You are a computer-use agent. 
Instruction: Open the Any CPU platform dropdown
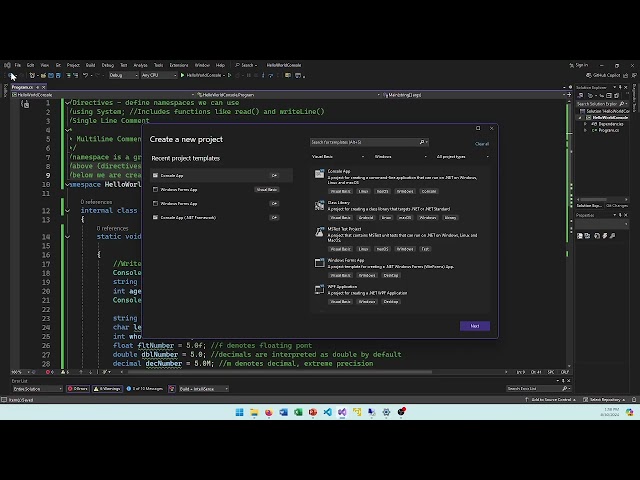coord(159,75)
